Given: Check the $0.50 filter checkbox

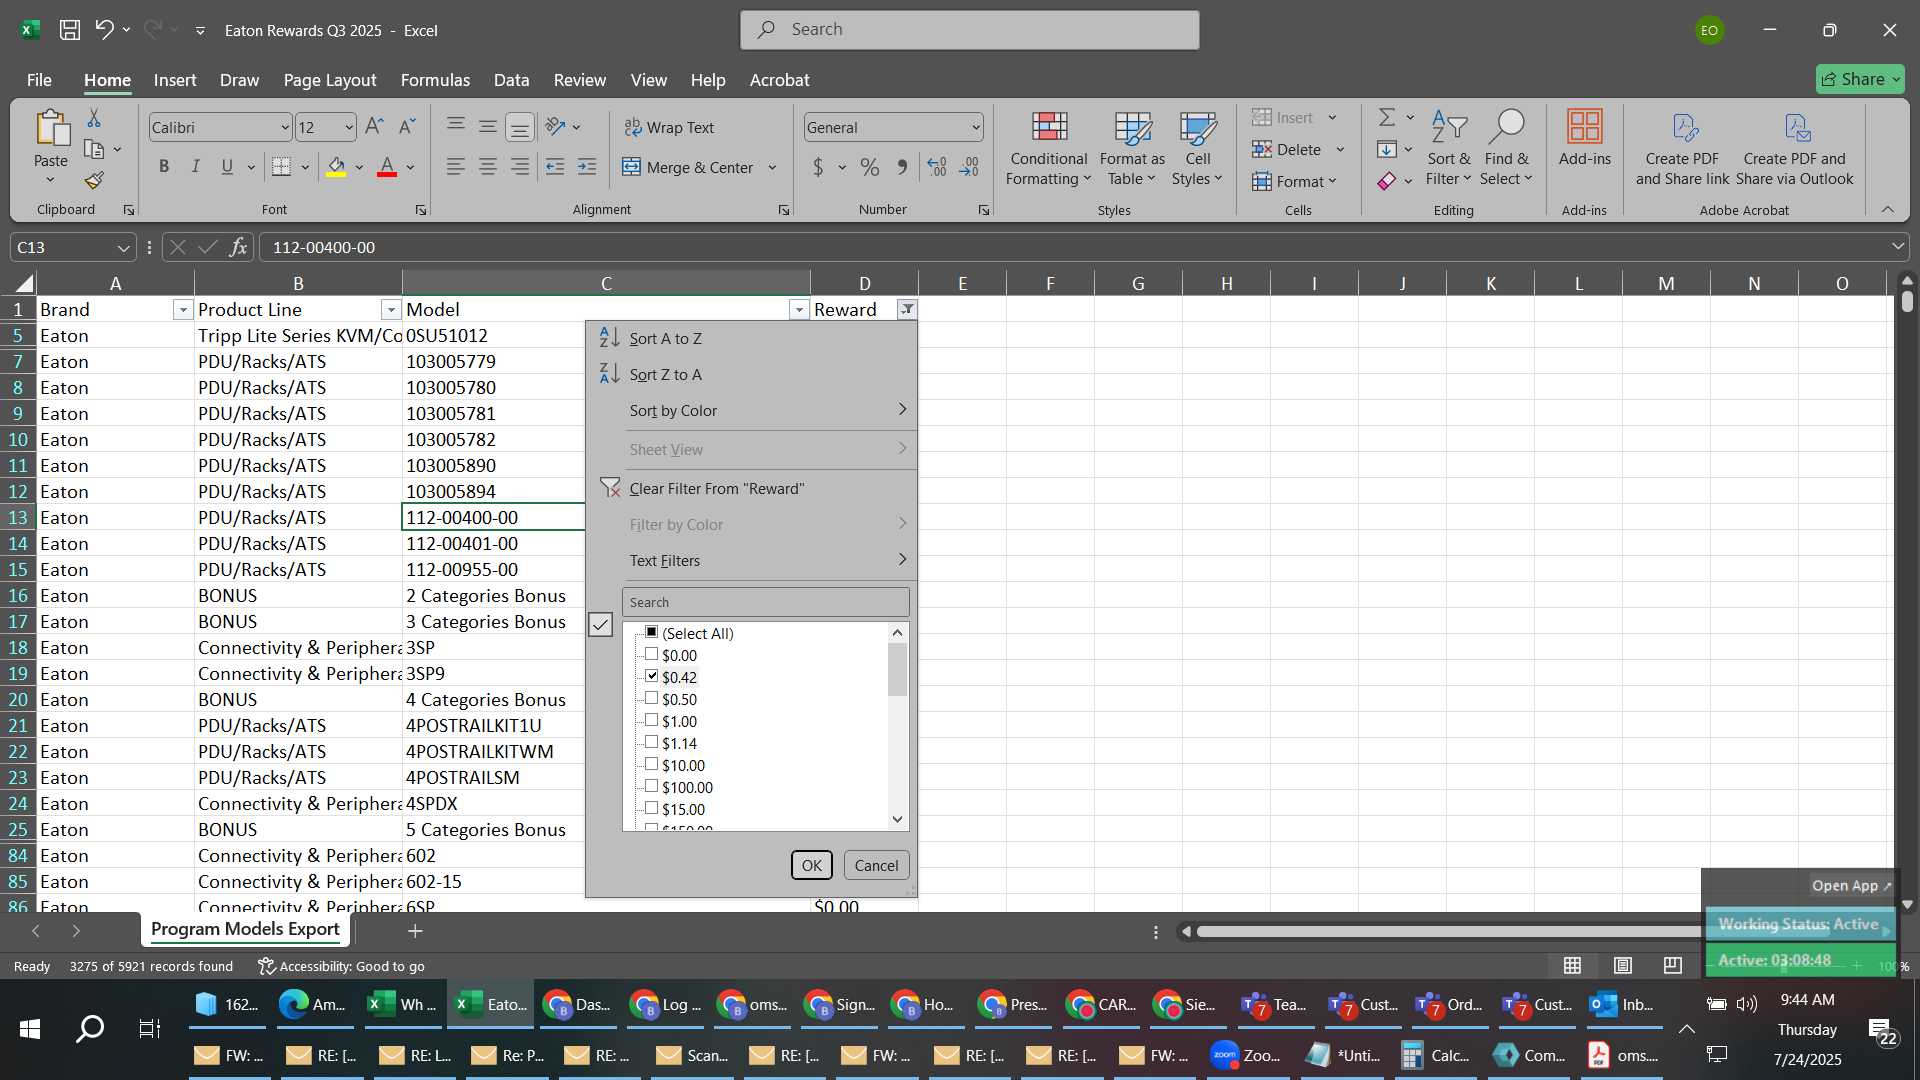Looking at the screenshot, I should (x=651, y=698).
